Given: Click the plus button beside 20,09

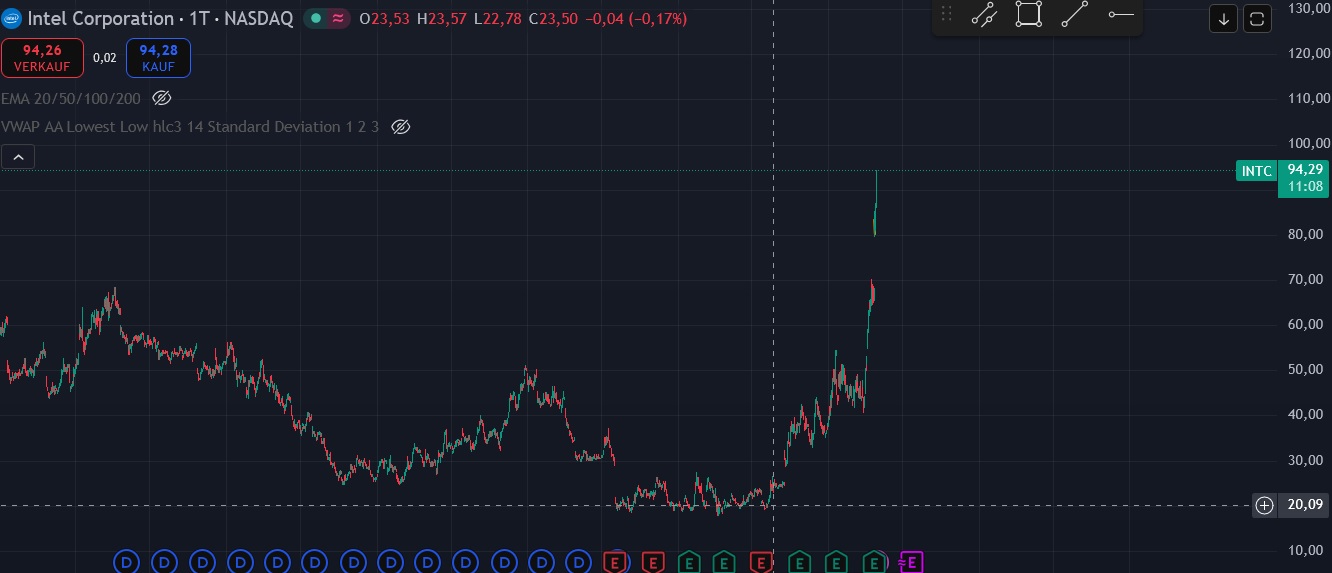Looking at the screenshot, I should (1264, 505).
